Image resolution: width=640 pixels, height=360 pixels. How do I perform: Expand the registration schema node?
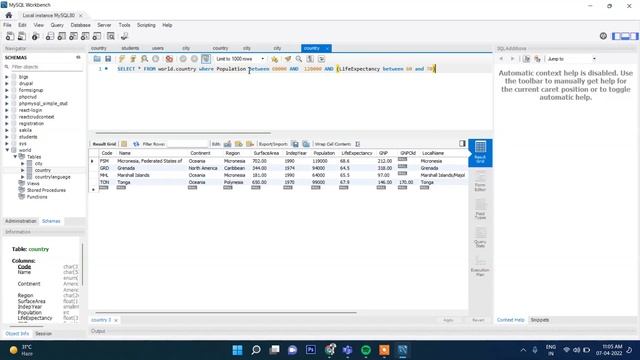coord(7,123)
